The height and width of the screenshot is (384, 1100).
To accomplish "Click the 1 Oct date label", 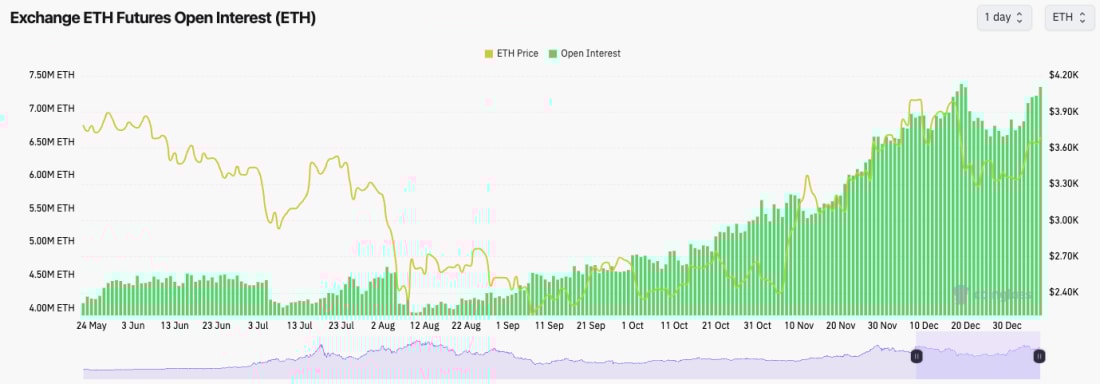I will tap(632, 326).
